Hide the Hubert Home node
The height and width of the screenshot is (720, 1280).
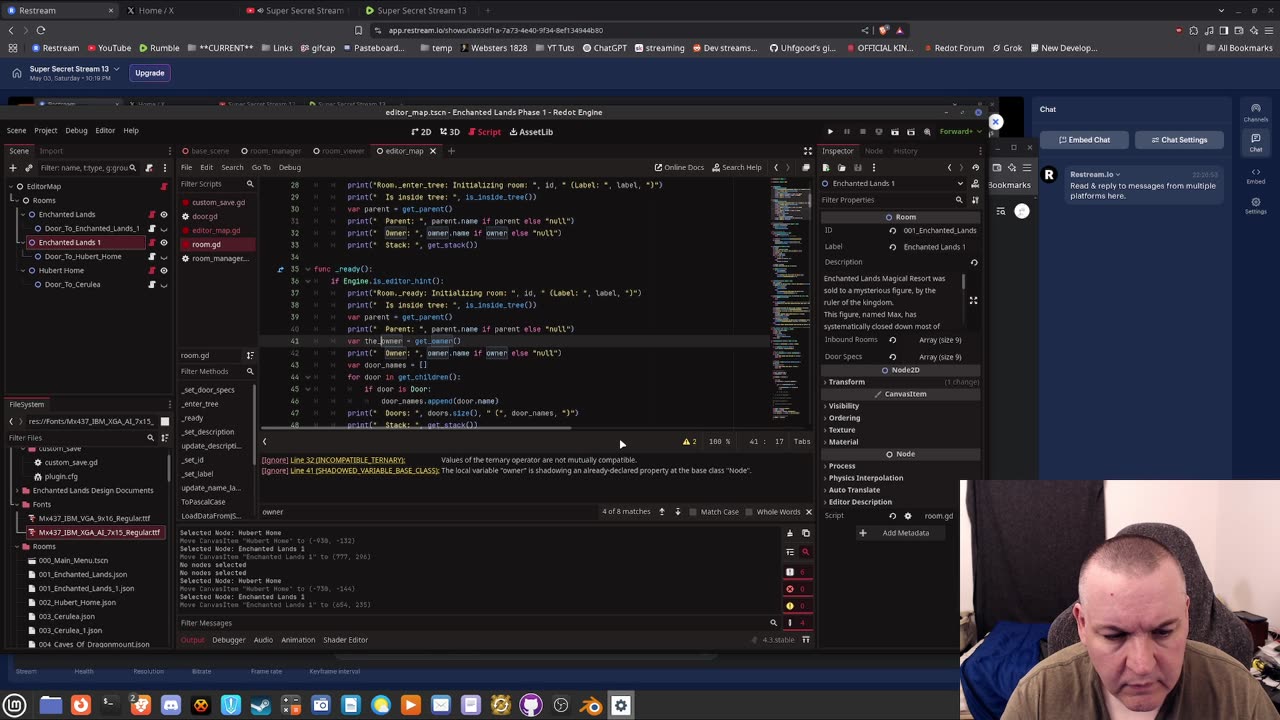pyautogui.click(x=164, y=270)
